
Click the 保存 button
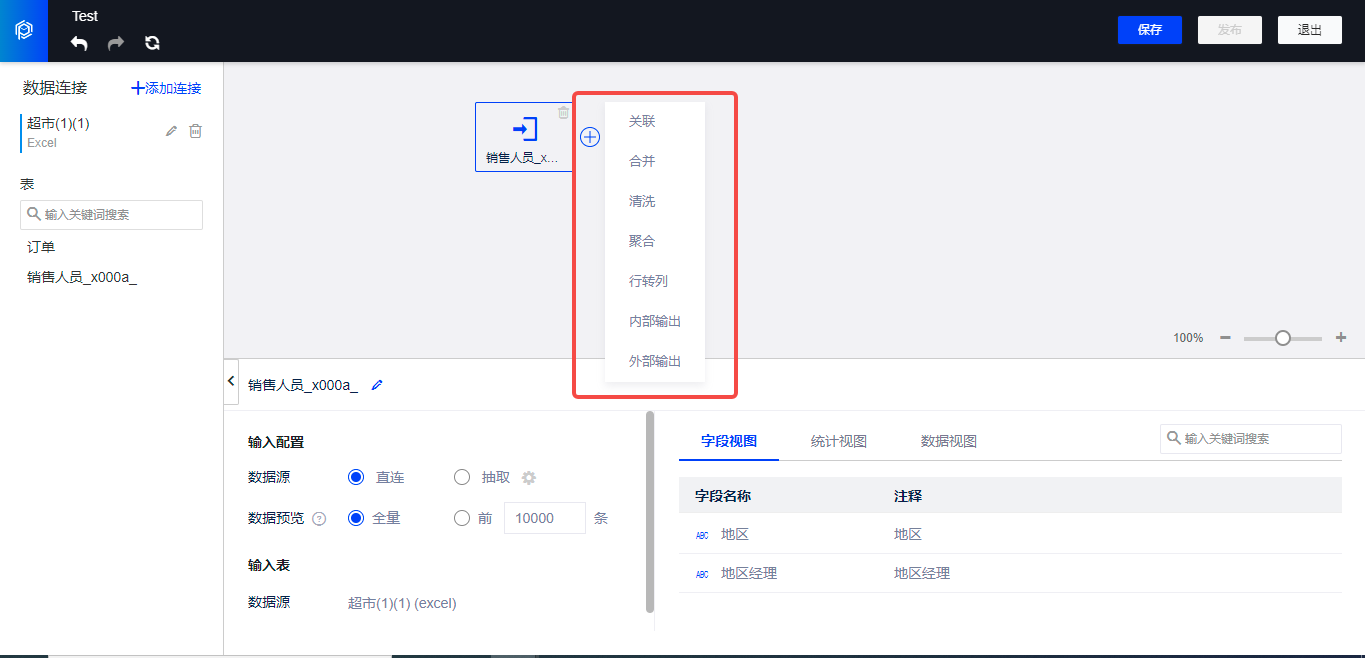tap(1150, 30)
